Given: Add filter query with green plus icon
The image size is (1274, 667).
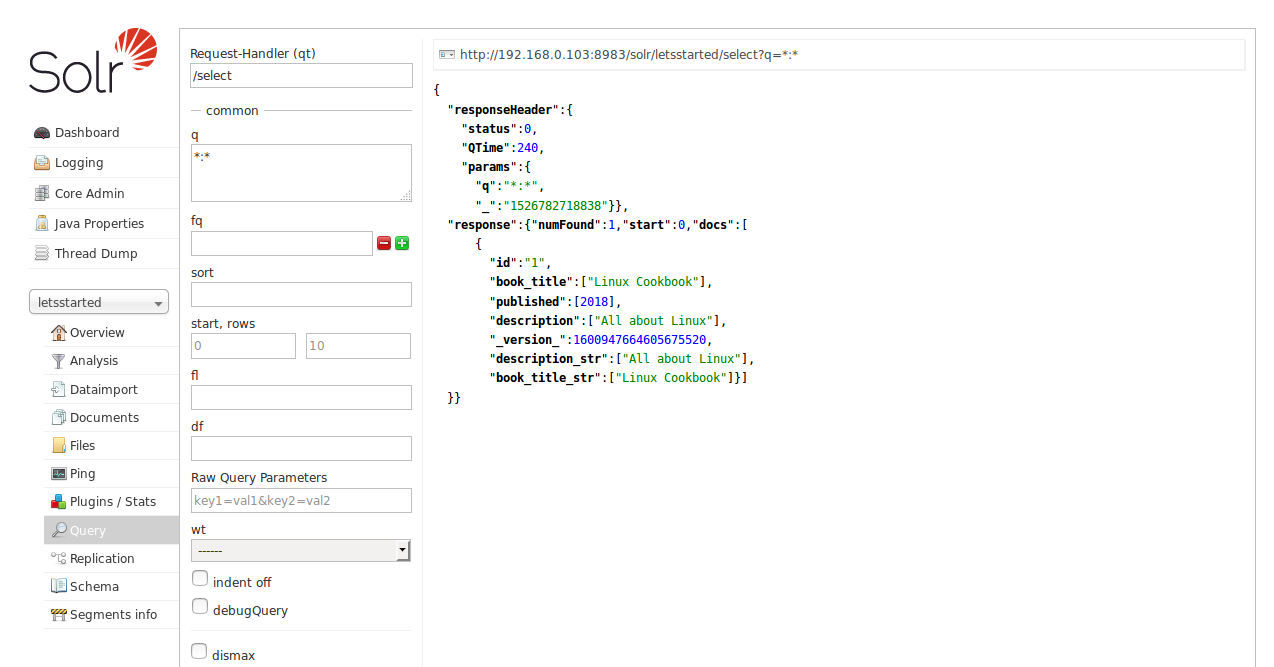Looking at the screenshot, I should (402, 243).
